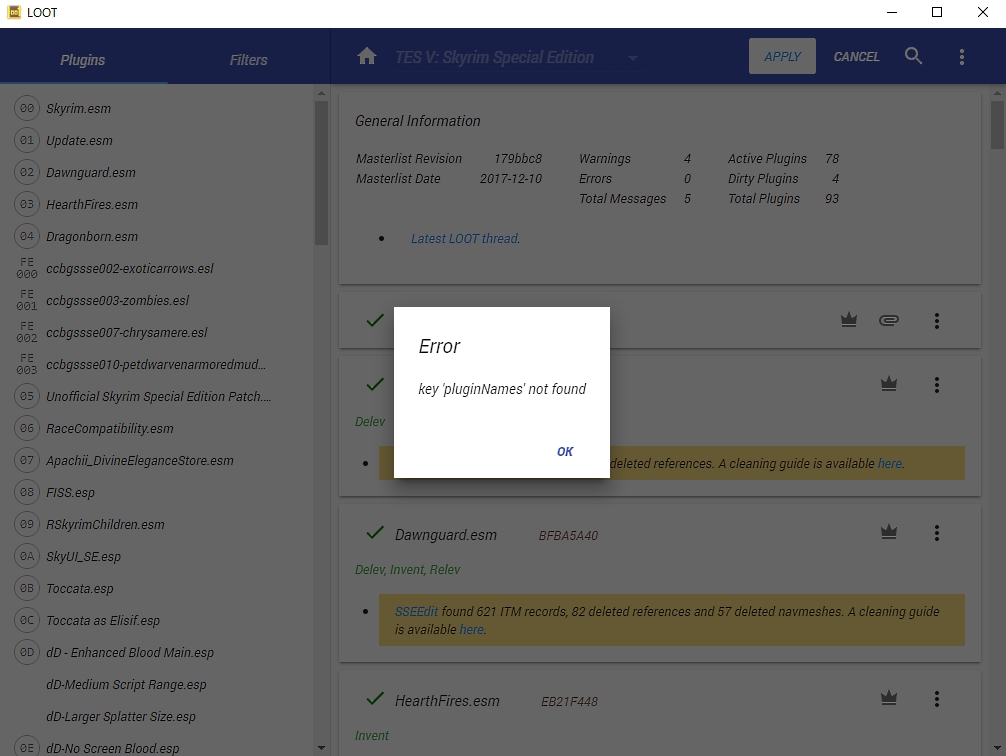Select ccbgssse010-petdwarvenarmoredmud plugin
Viewport: 1006px width, 756px height.
(157, 365)
